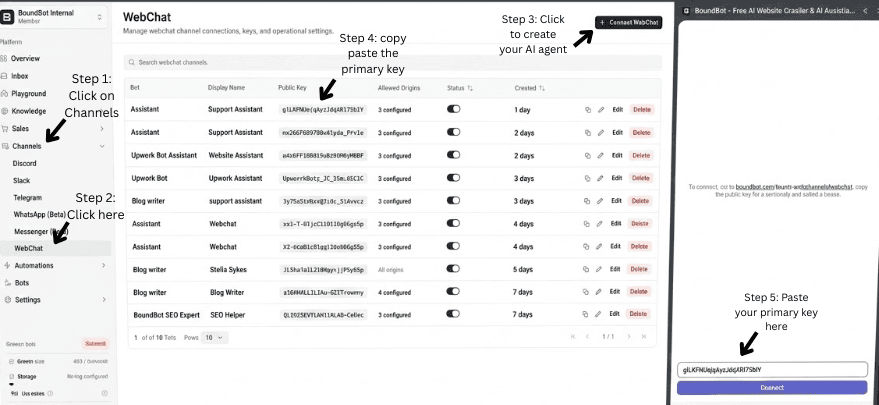This screenshot has height=405, width=879.
Task: Click the copy icon for SEO Helper row
Action: (587, 316)
